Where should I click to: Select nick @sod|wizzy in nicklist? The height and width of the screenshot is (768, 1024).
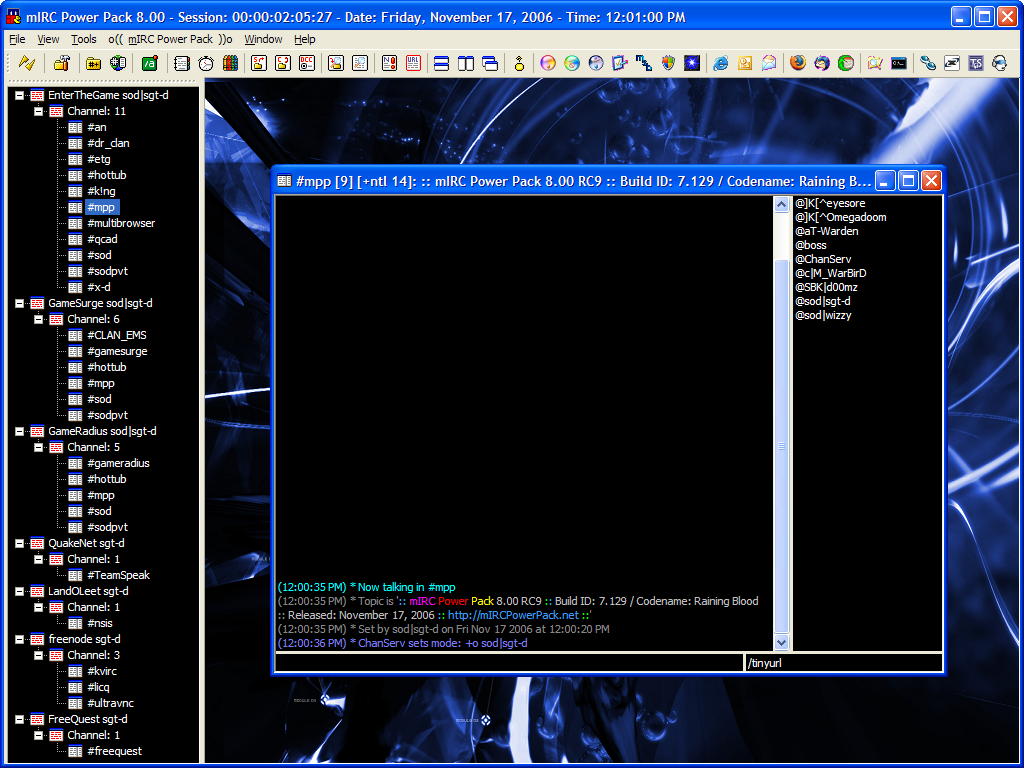click(823, 315)
